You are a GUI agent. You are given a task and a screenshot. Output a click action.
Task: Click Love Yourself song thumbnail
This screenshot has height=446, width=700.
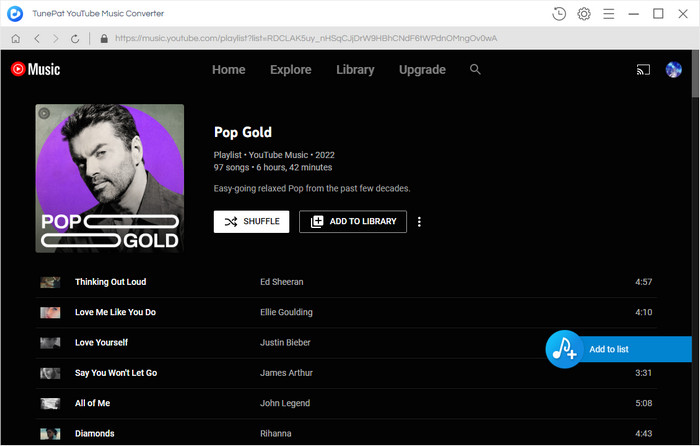(50, 343)
